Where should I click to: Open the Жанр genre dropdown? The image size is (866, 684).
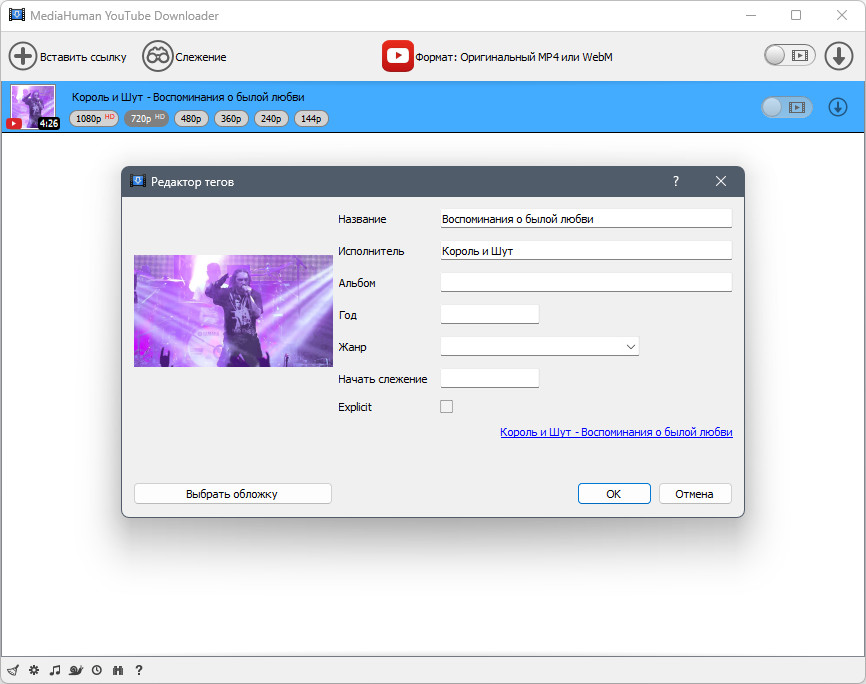(540, 346)
